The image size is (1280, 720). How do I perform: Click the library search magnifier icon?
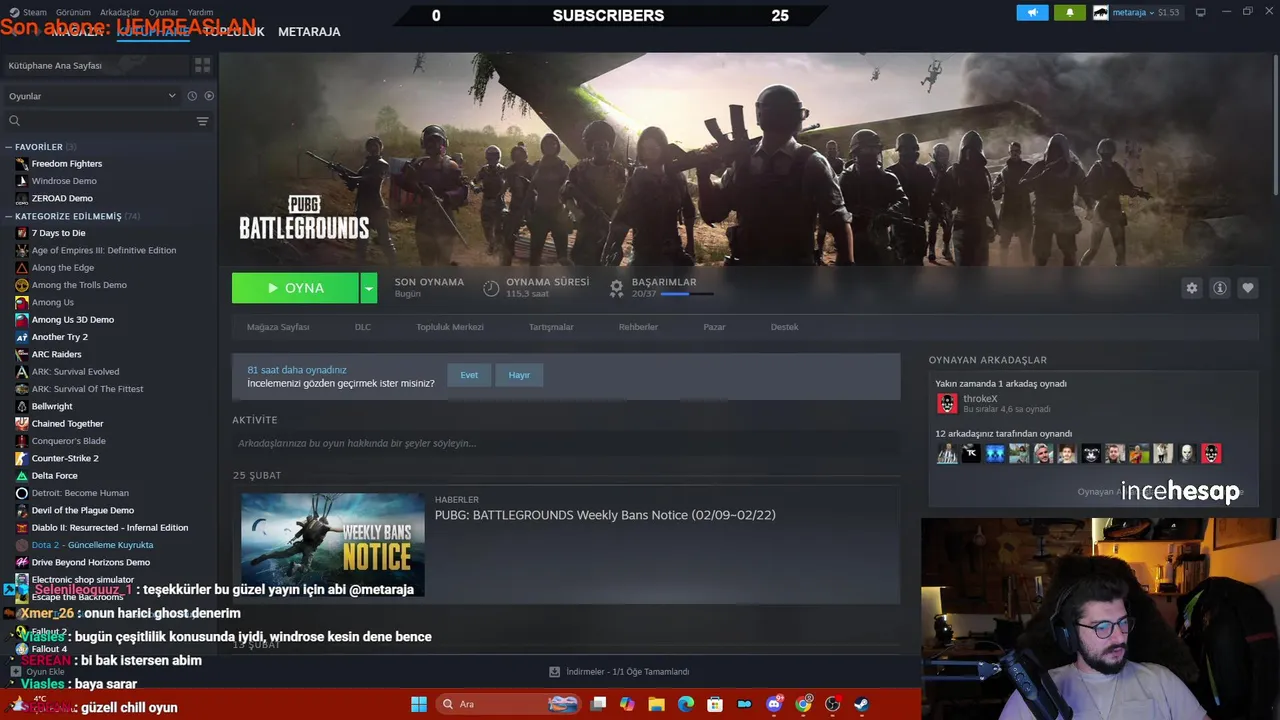14,121
